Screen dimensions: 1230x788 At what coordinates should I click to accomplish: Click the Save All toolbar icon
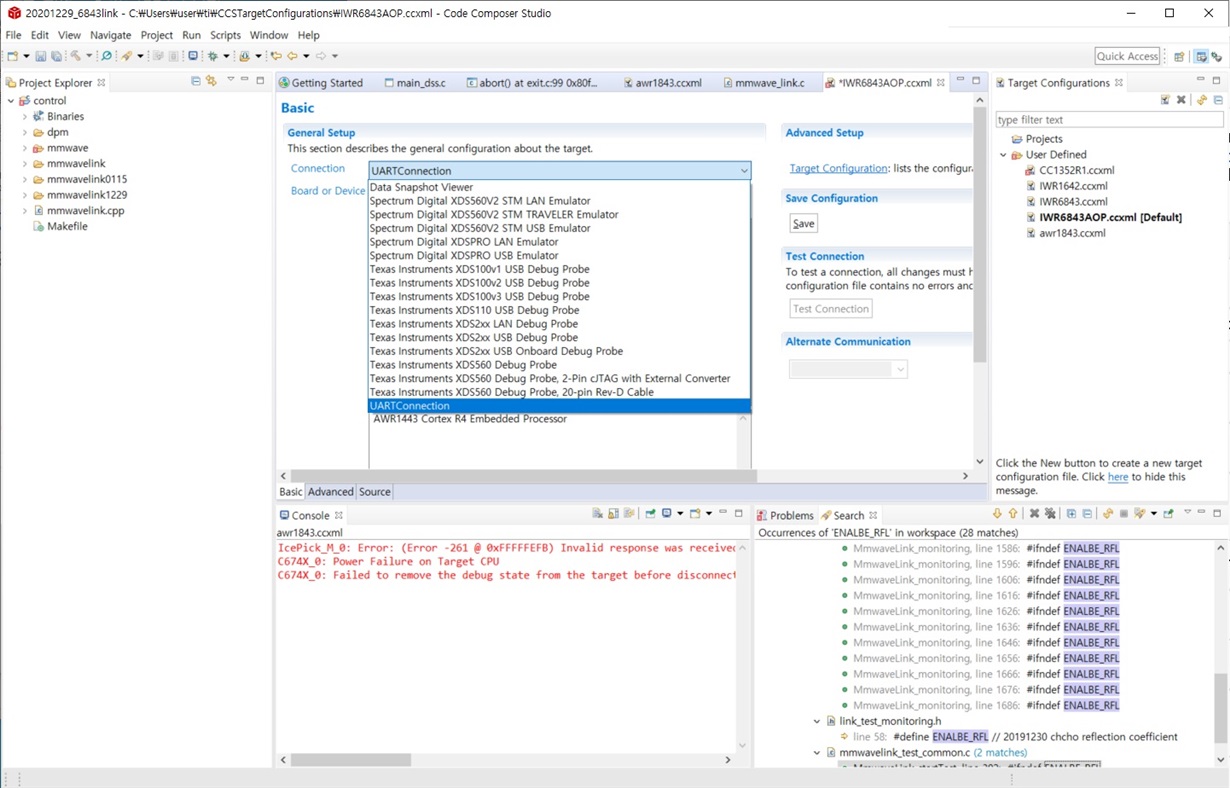pyautogui.click(x=56, y=56)
